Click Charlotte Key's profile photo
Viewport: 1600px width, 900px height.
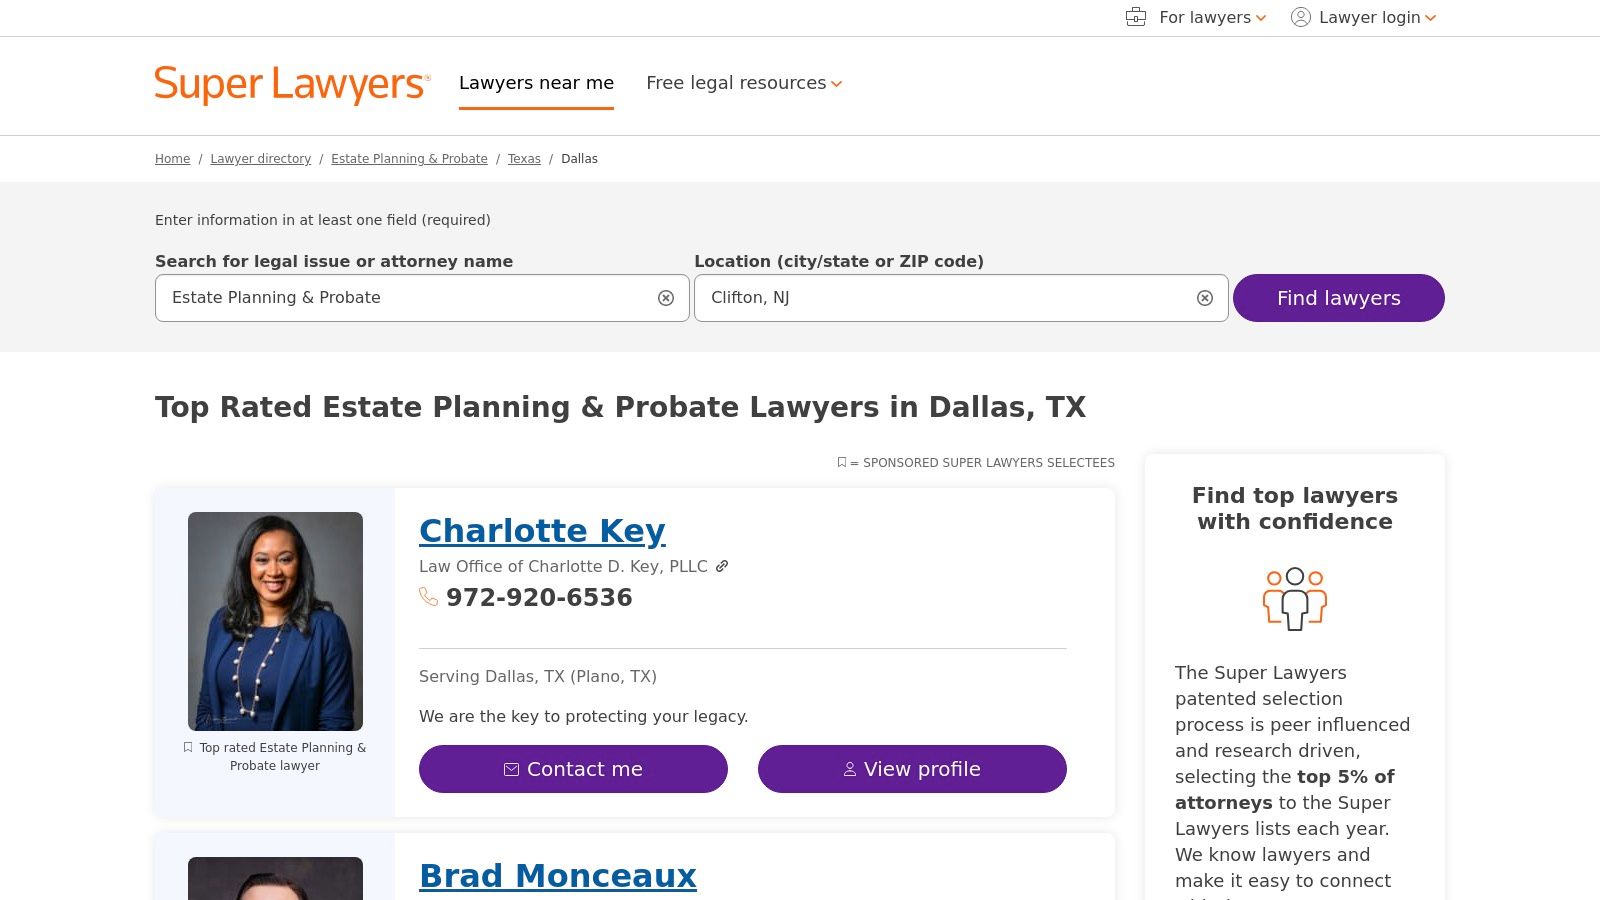click(x=276, y=620)
